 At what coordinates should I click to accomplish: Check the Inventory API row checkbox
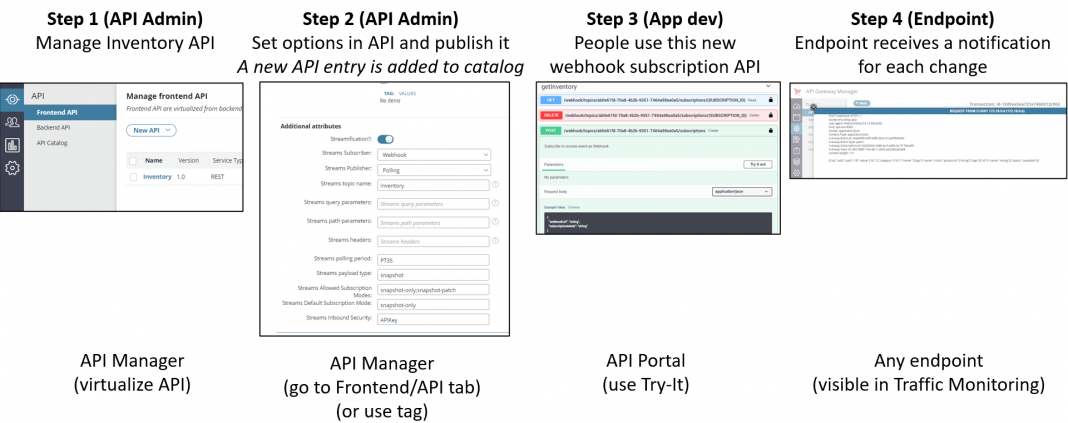click(x=133, y=177)
